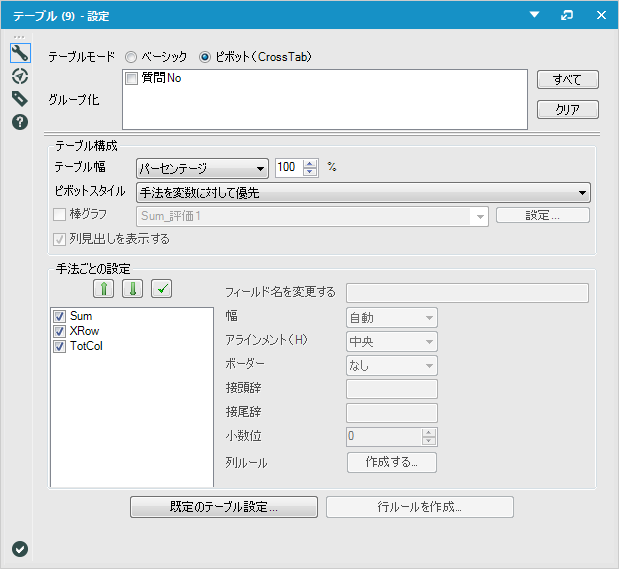Open the help question mark icon
Image resolution: width=619 pixels, height=569 pixels.
[x=19, y=121]
